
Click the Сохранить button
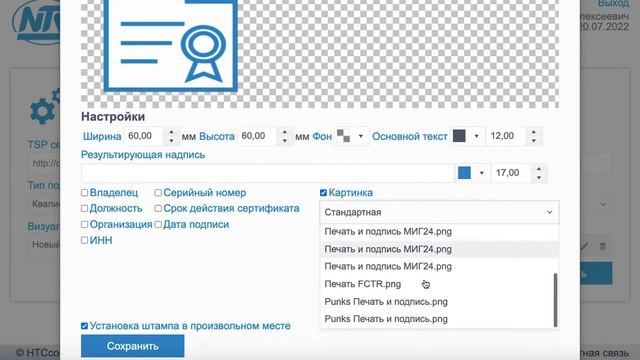[x=133, y=346]
